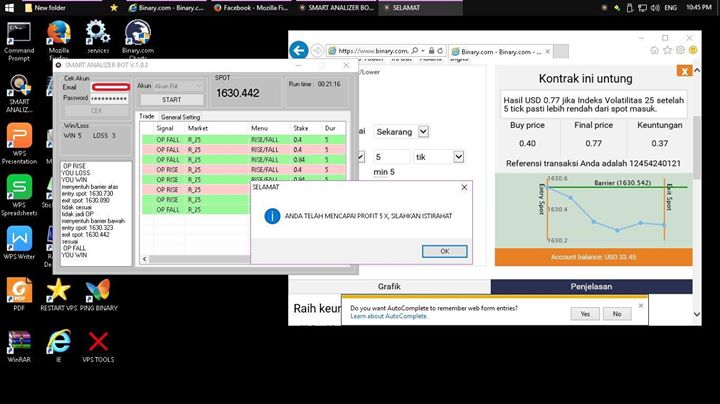Click the browser Forward arrow button
This screenshot has width=720, height=404.
(x=317, y=50)
